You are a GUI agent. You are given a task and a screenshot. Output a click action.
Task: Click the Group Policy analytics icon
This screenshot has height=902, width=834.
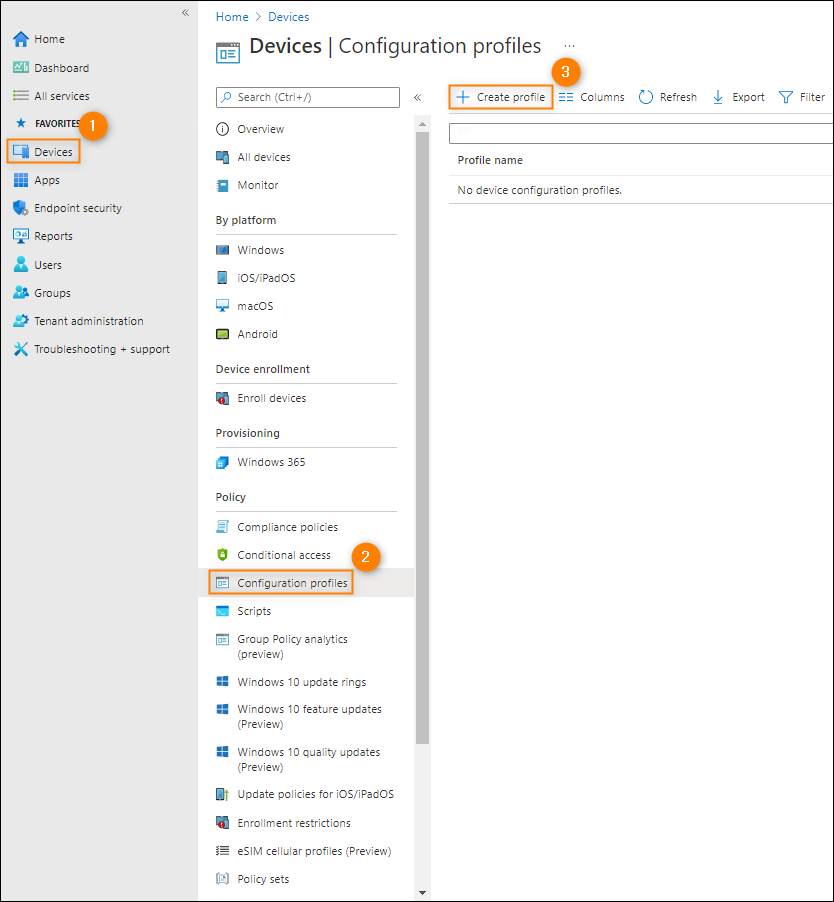point(222,639)
